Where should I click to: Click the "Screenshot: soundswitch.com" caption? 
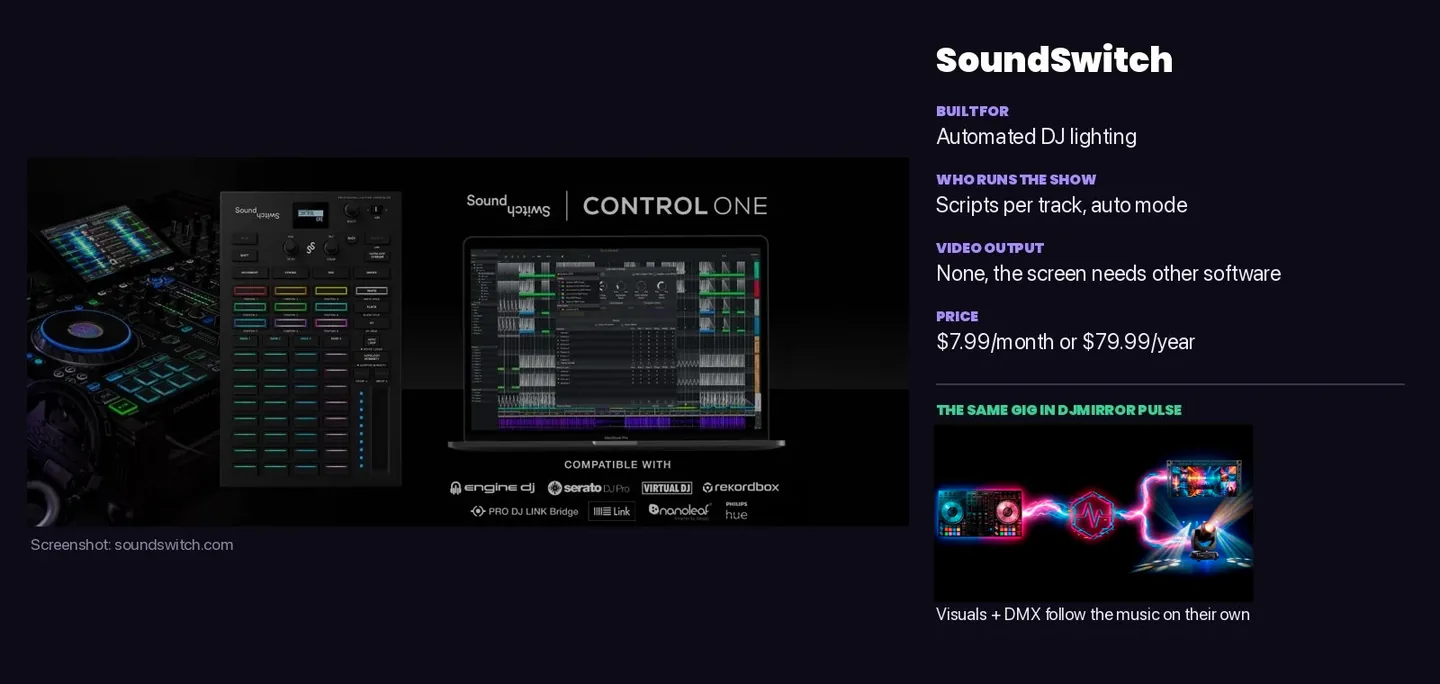point(132,545)
